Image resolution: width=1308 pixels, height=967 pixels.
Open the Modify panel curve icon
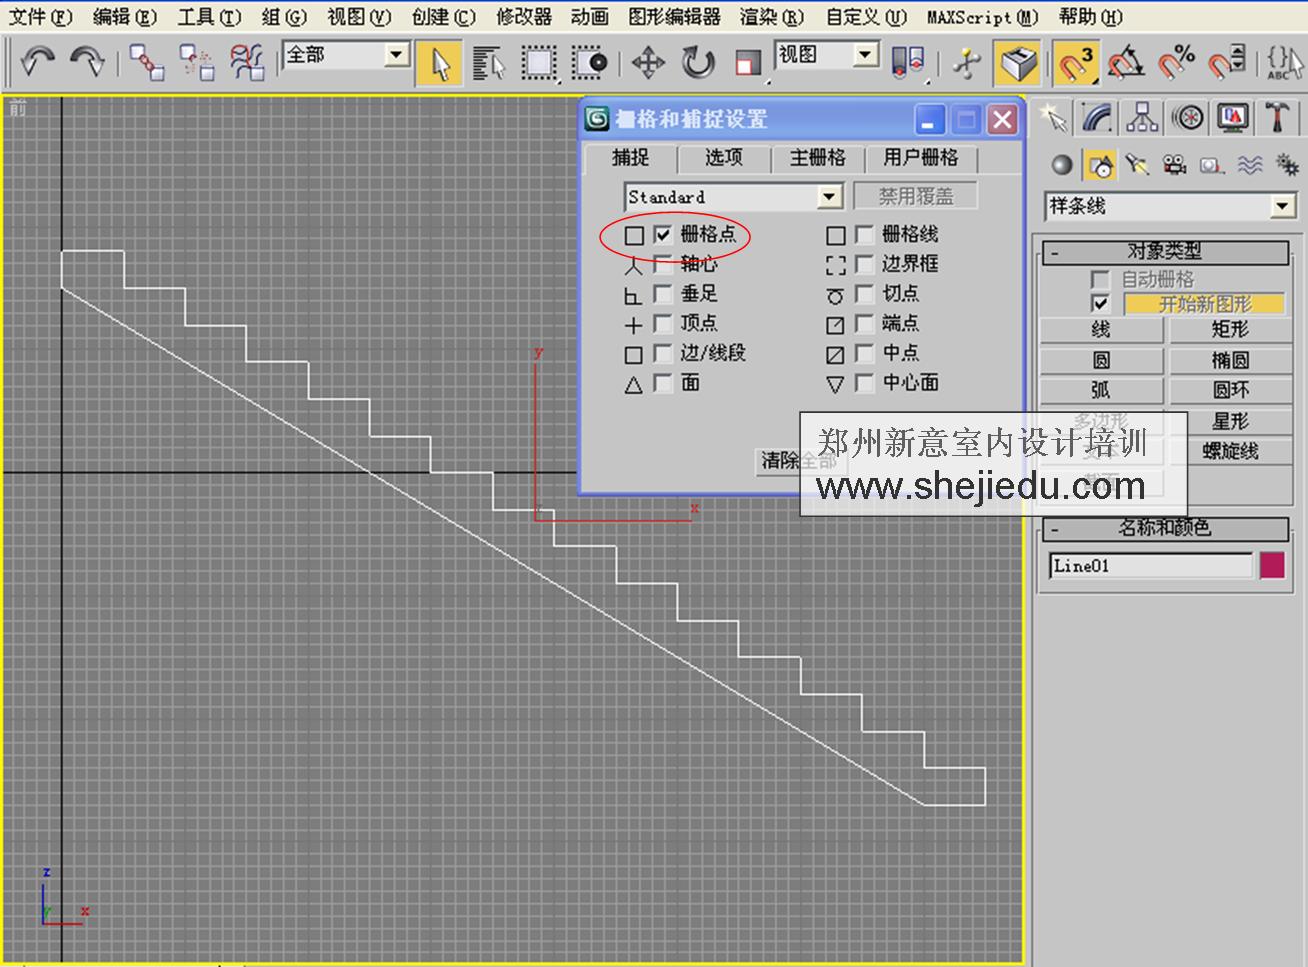(x=1097, y=117)
